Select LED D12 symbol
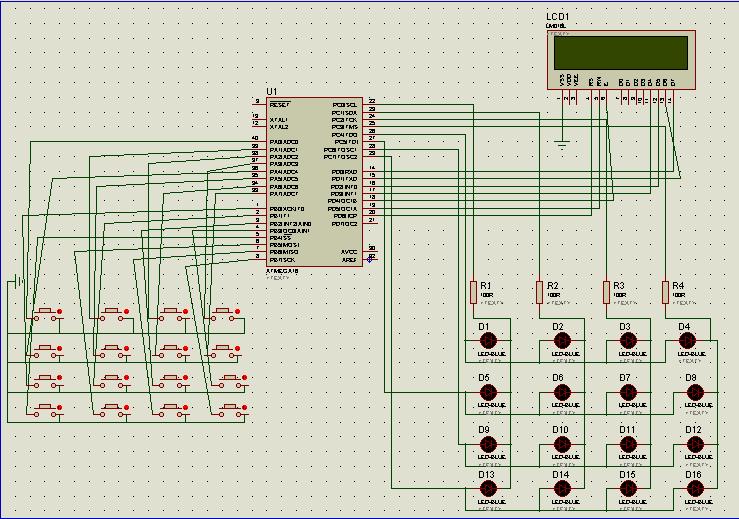739x519 pixels. (695, 444)
